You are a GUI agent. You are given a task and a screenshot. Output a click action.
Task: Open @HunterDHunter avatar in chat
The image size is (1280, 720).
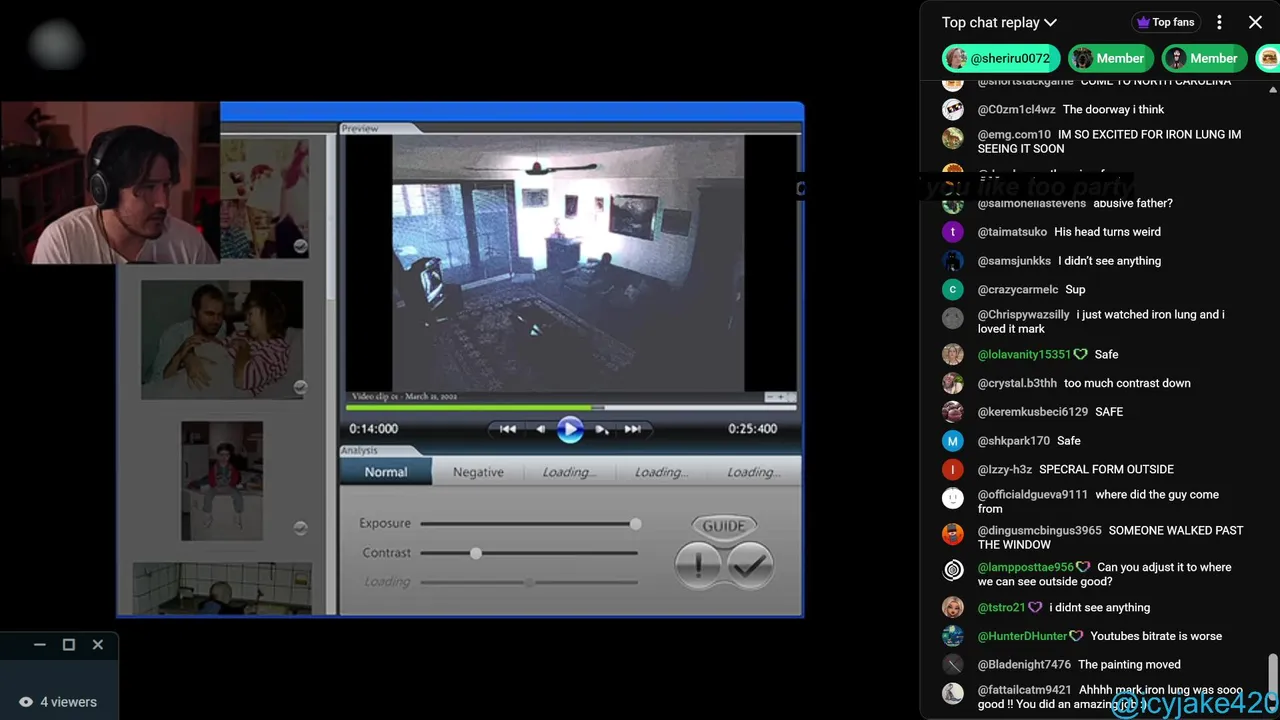[x=953, y=636]
